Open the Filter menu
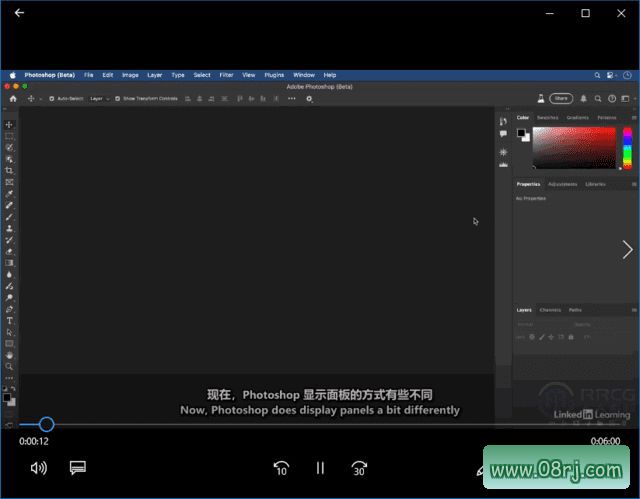 pos(226,75)
